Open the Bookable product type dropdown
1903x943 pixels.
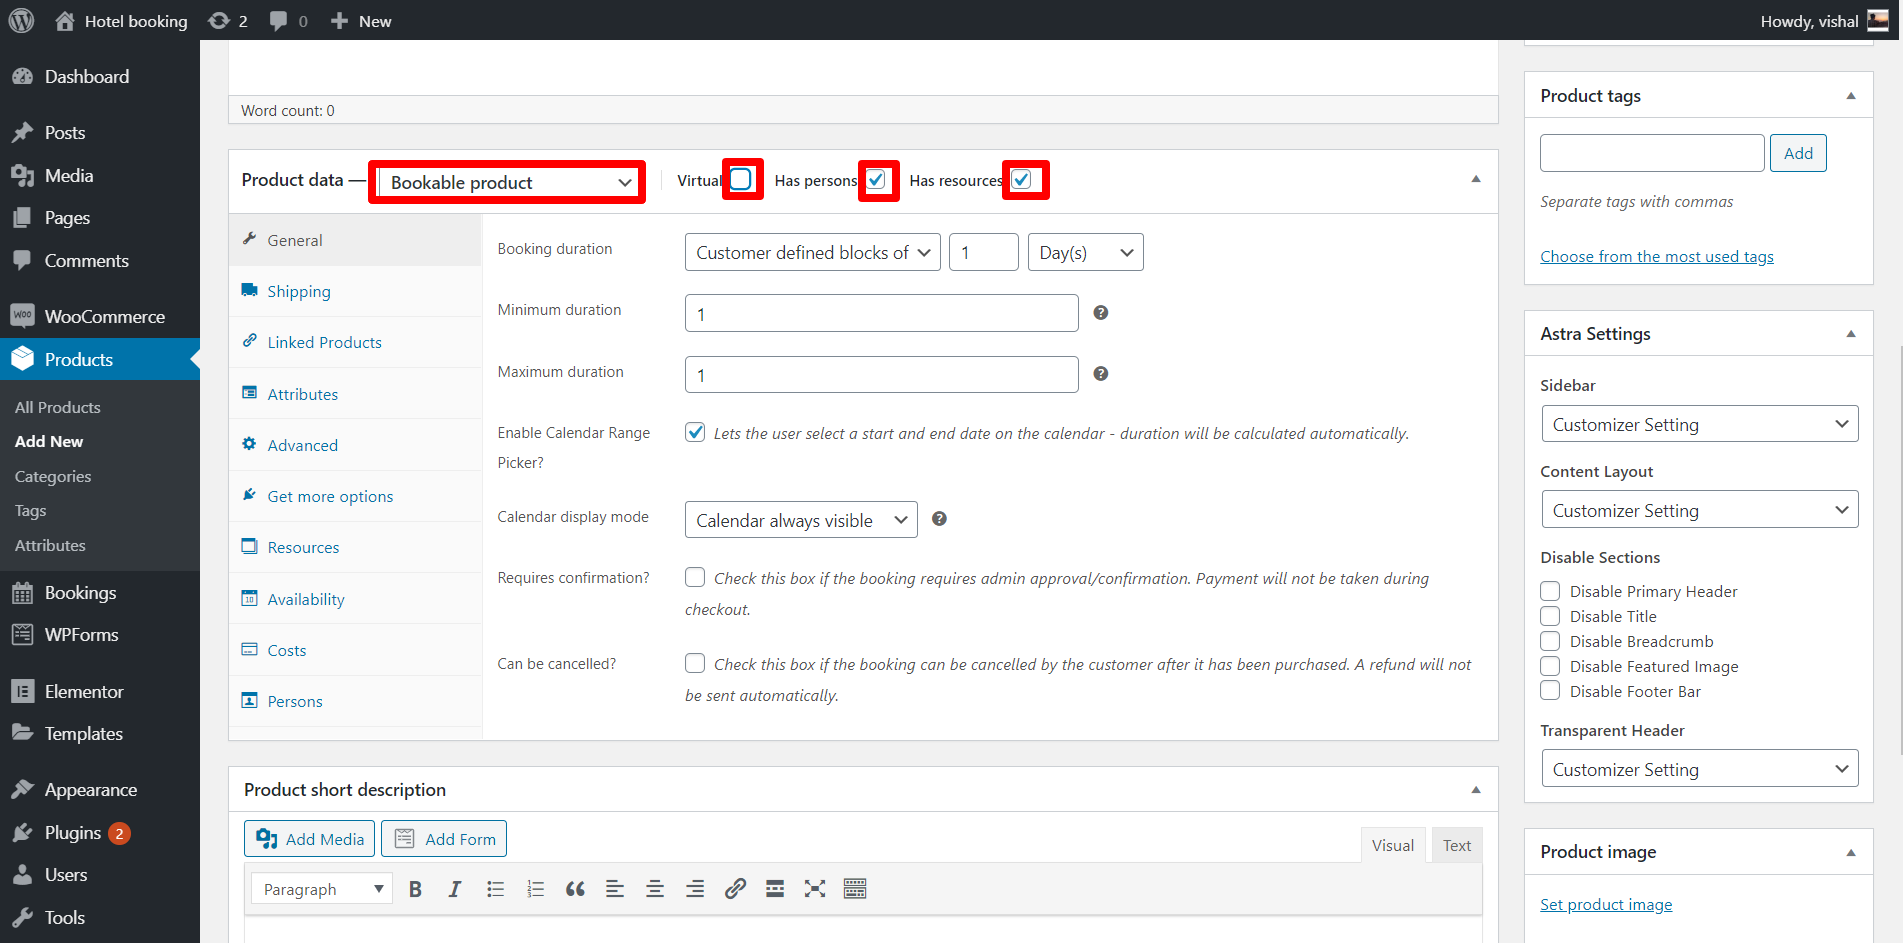[510, 182]
